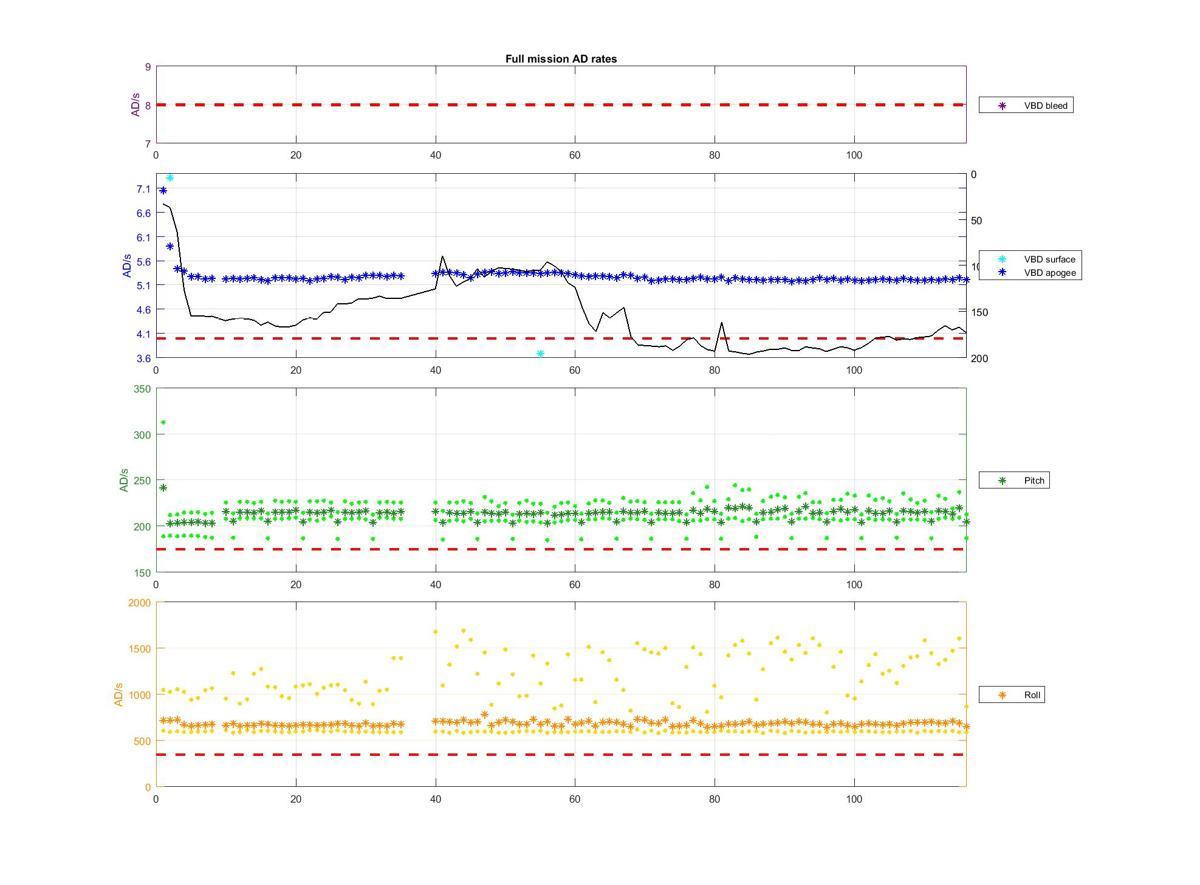Click the 2000 tick on Roll axis
This screenshot has height=885, width=1200.
[138, 603]
